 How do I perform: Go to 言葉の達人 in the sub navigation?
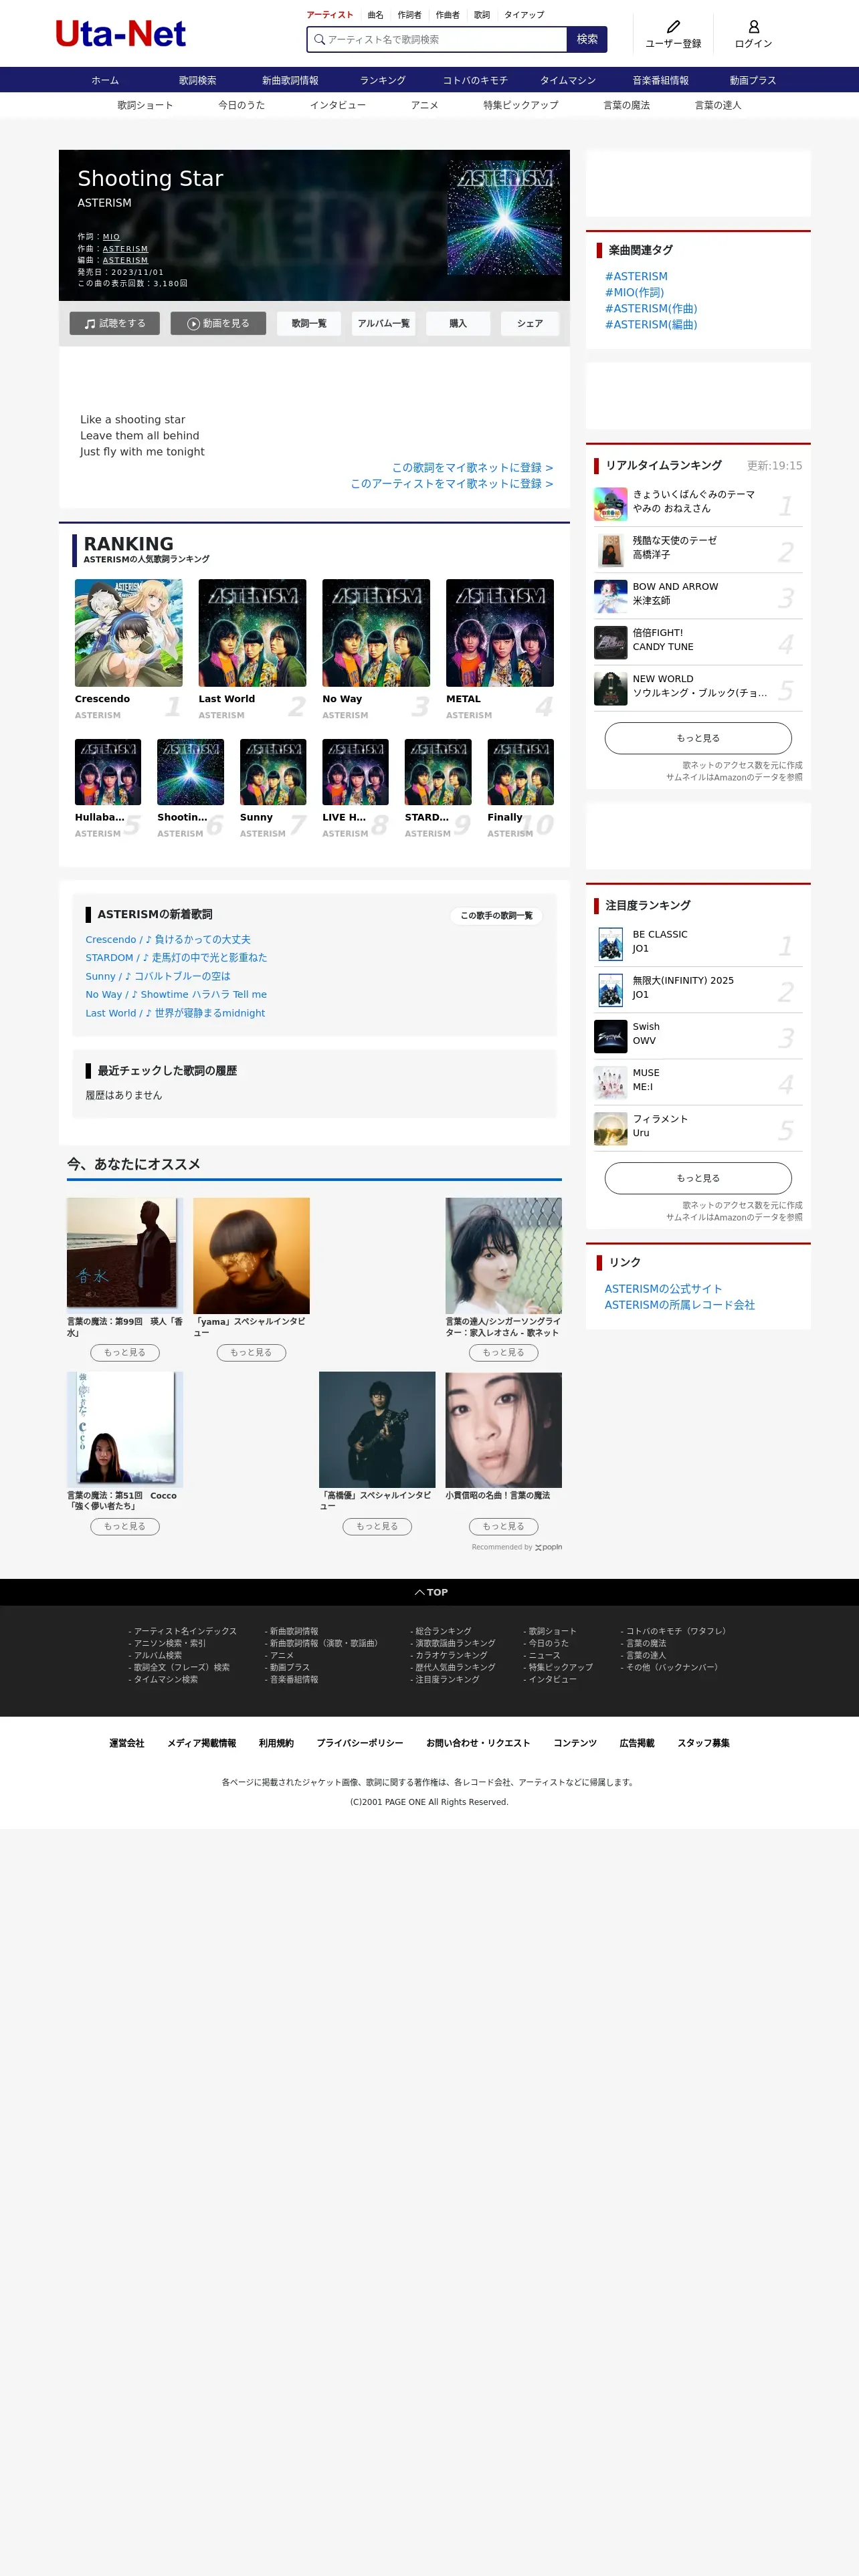coord(718,105)
